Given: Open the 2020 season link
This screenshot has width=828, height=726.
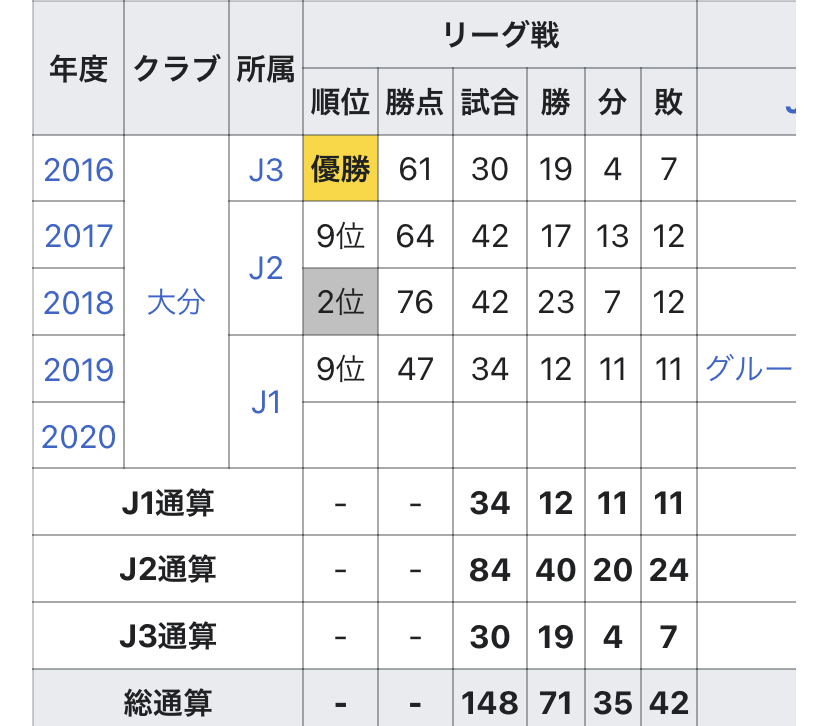Looking at the screenshot, I should click(x=79, y=437).
